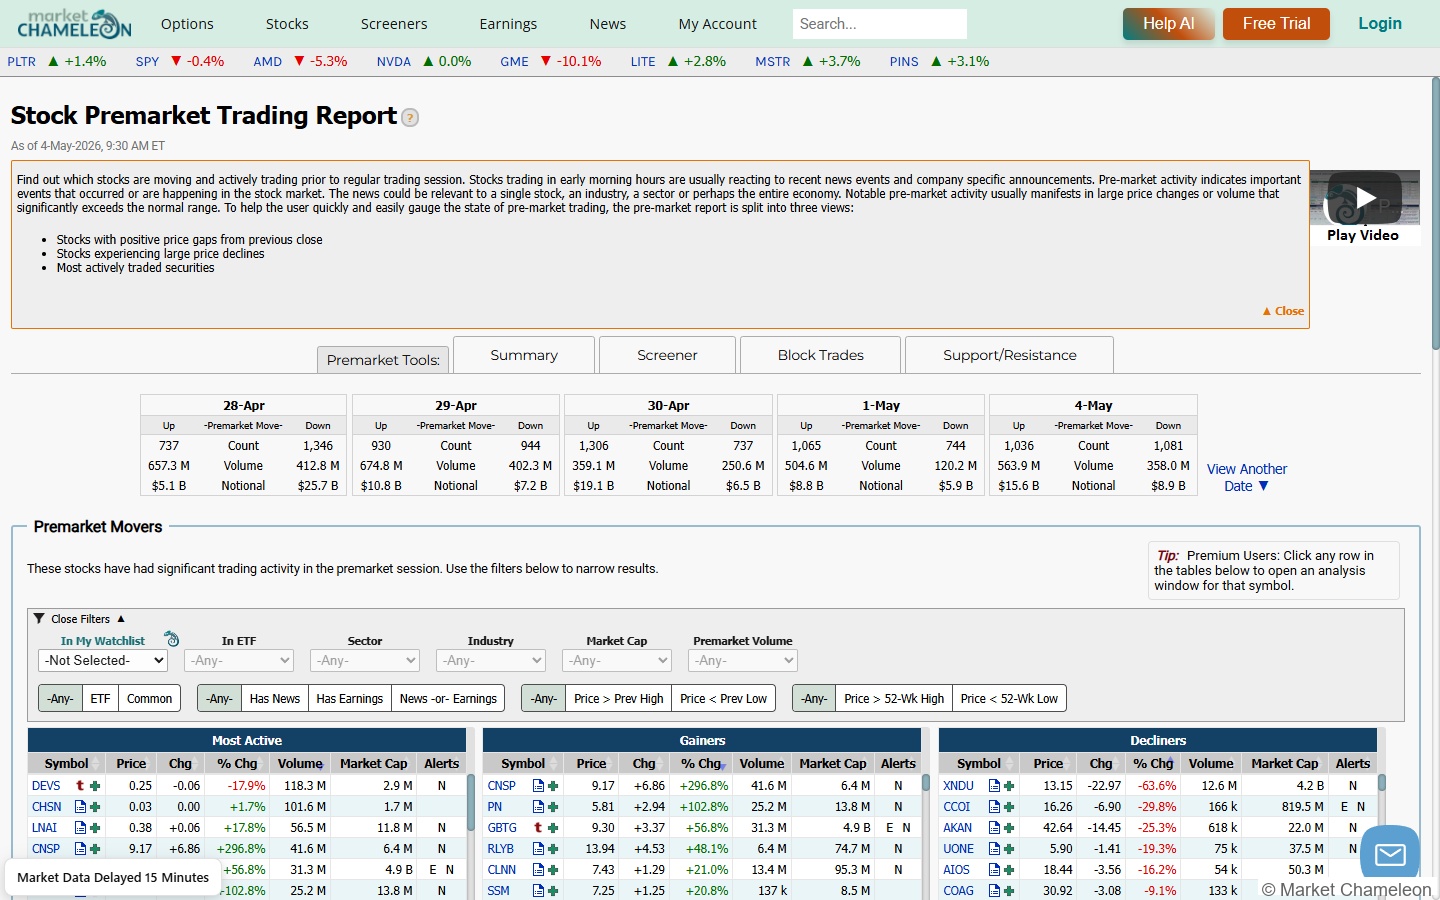Expand View Another Date selector
The width and height of the screenshot is (1440, 900).
click(x=1246, y=477)
